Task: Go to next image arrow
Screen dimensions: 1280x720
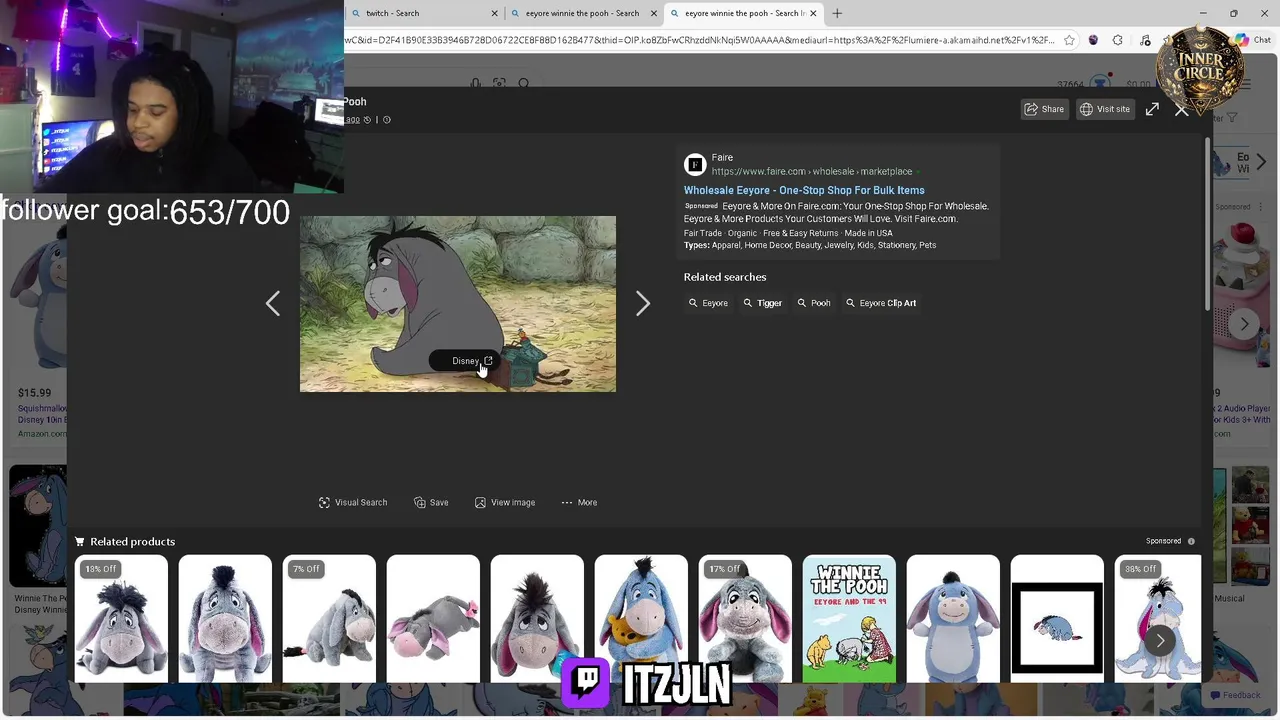Action: (x=643, y=303)
